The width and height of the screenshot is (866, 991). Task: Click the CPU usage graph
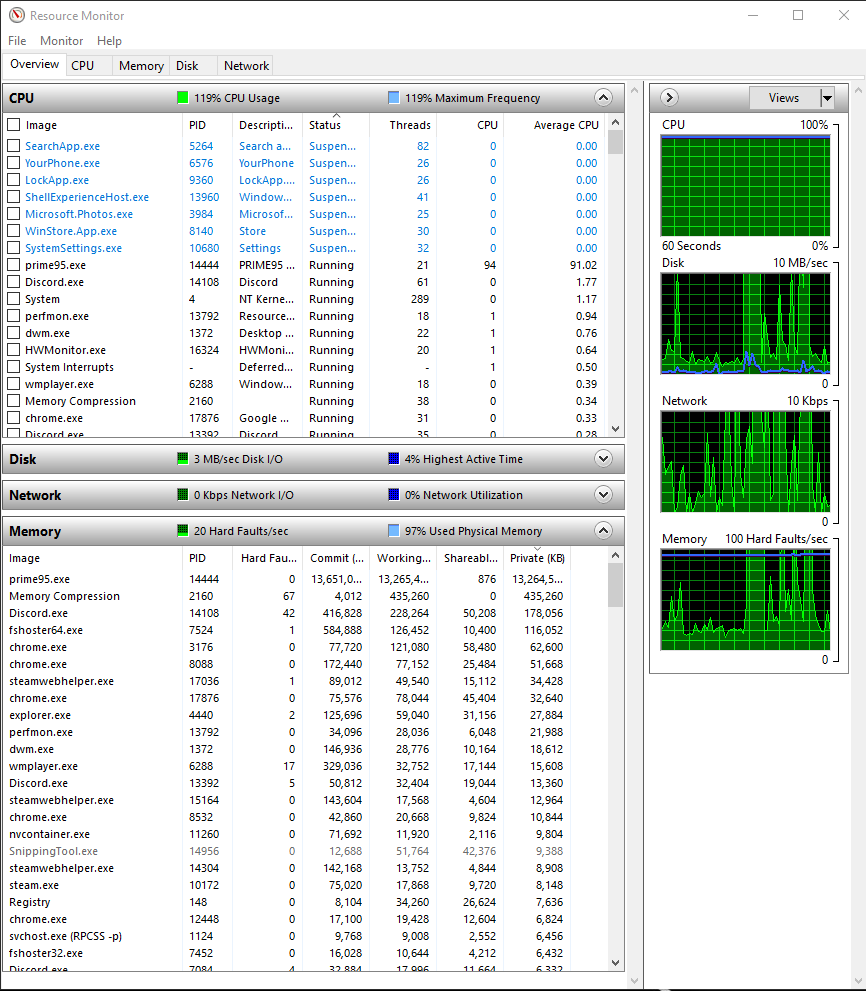(745, 186)
